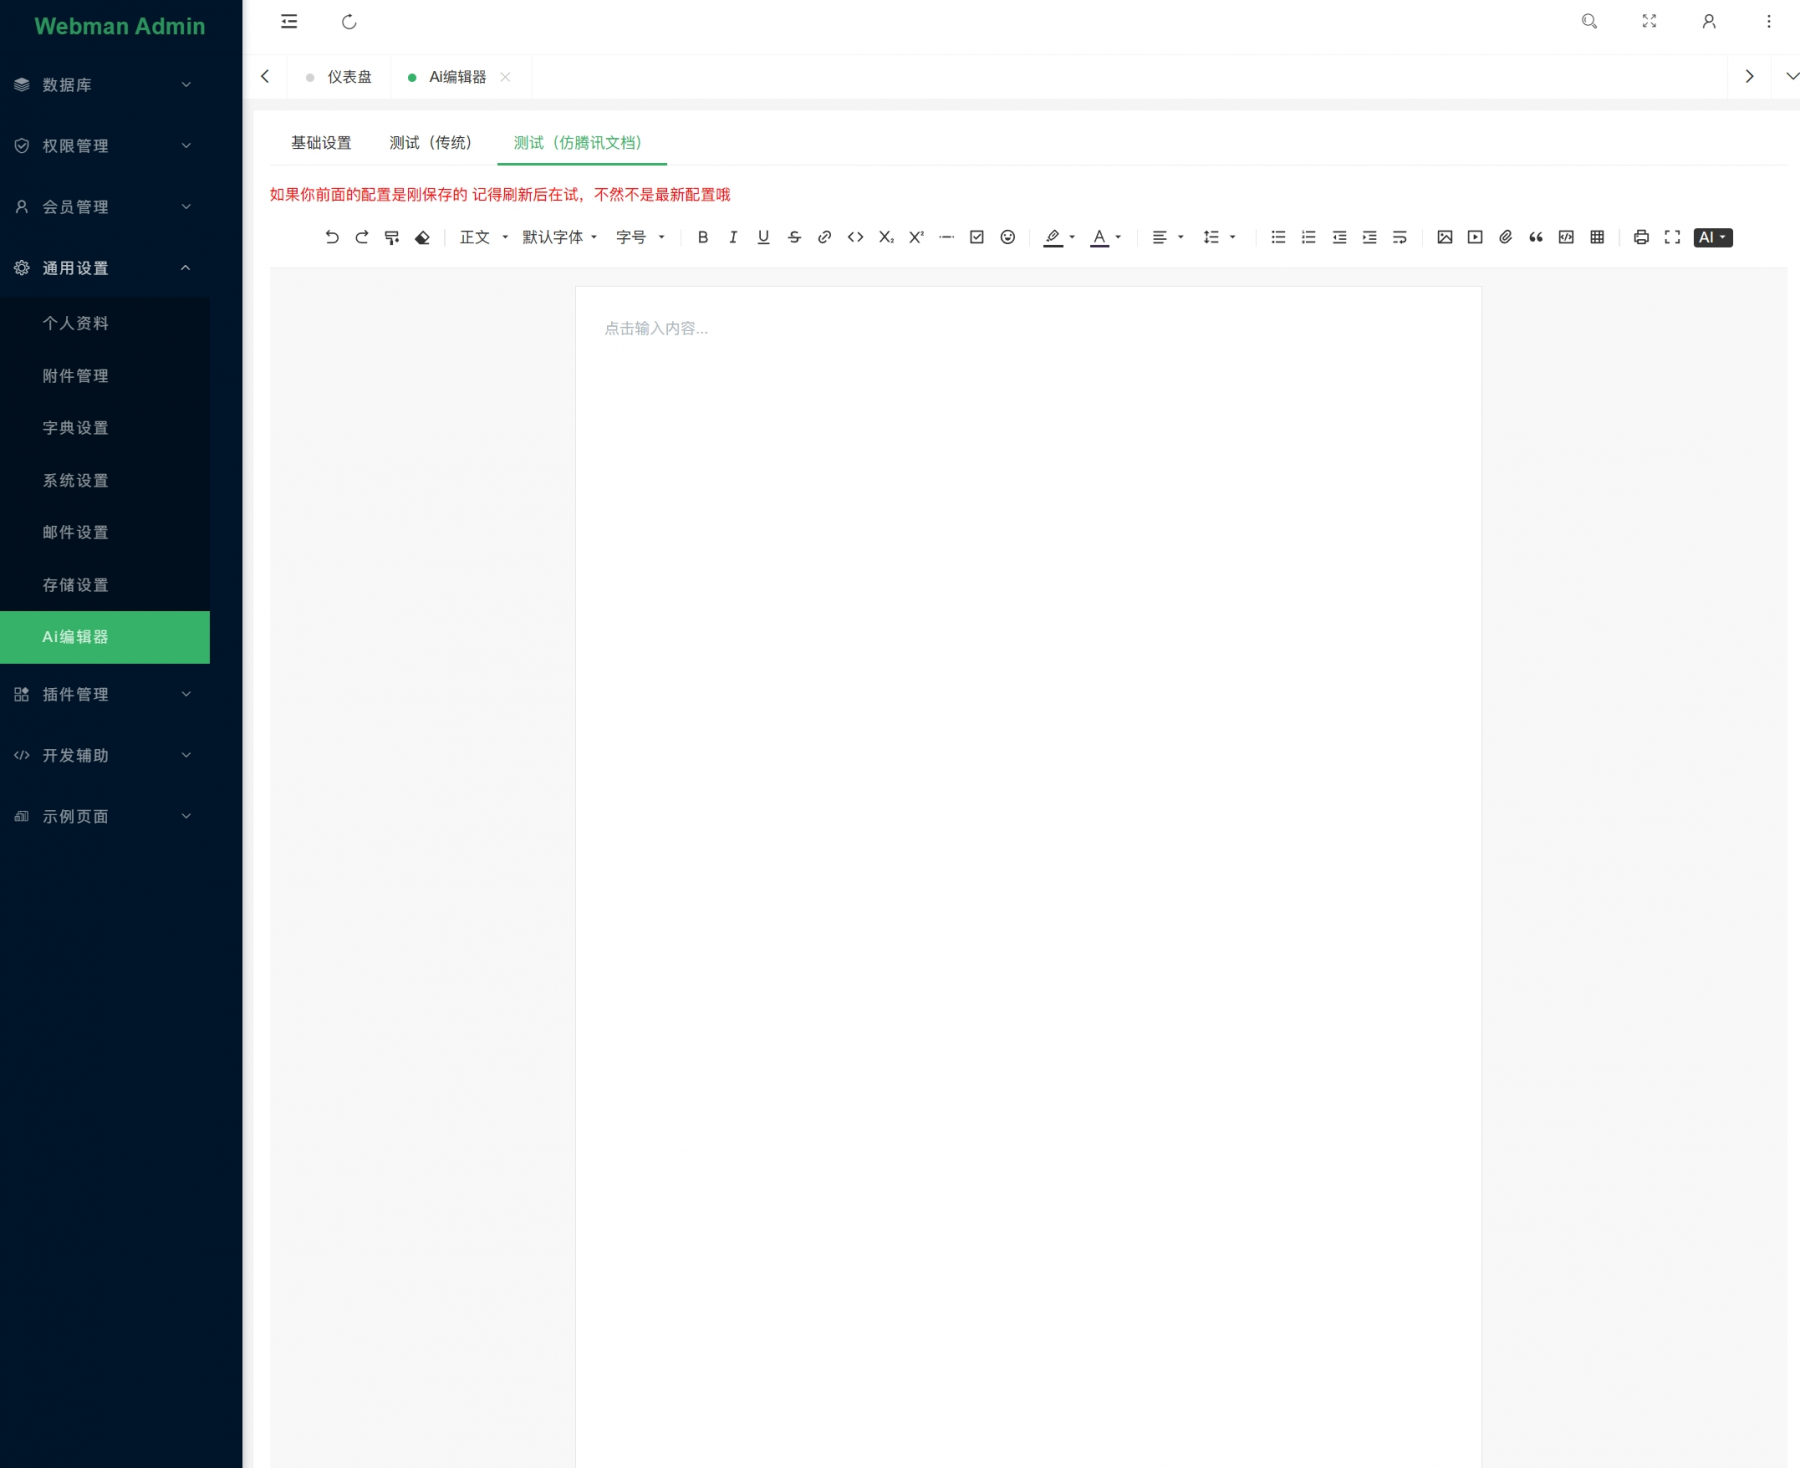Open the 字号 font size dropdown

coord(640,237)
